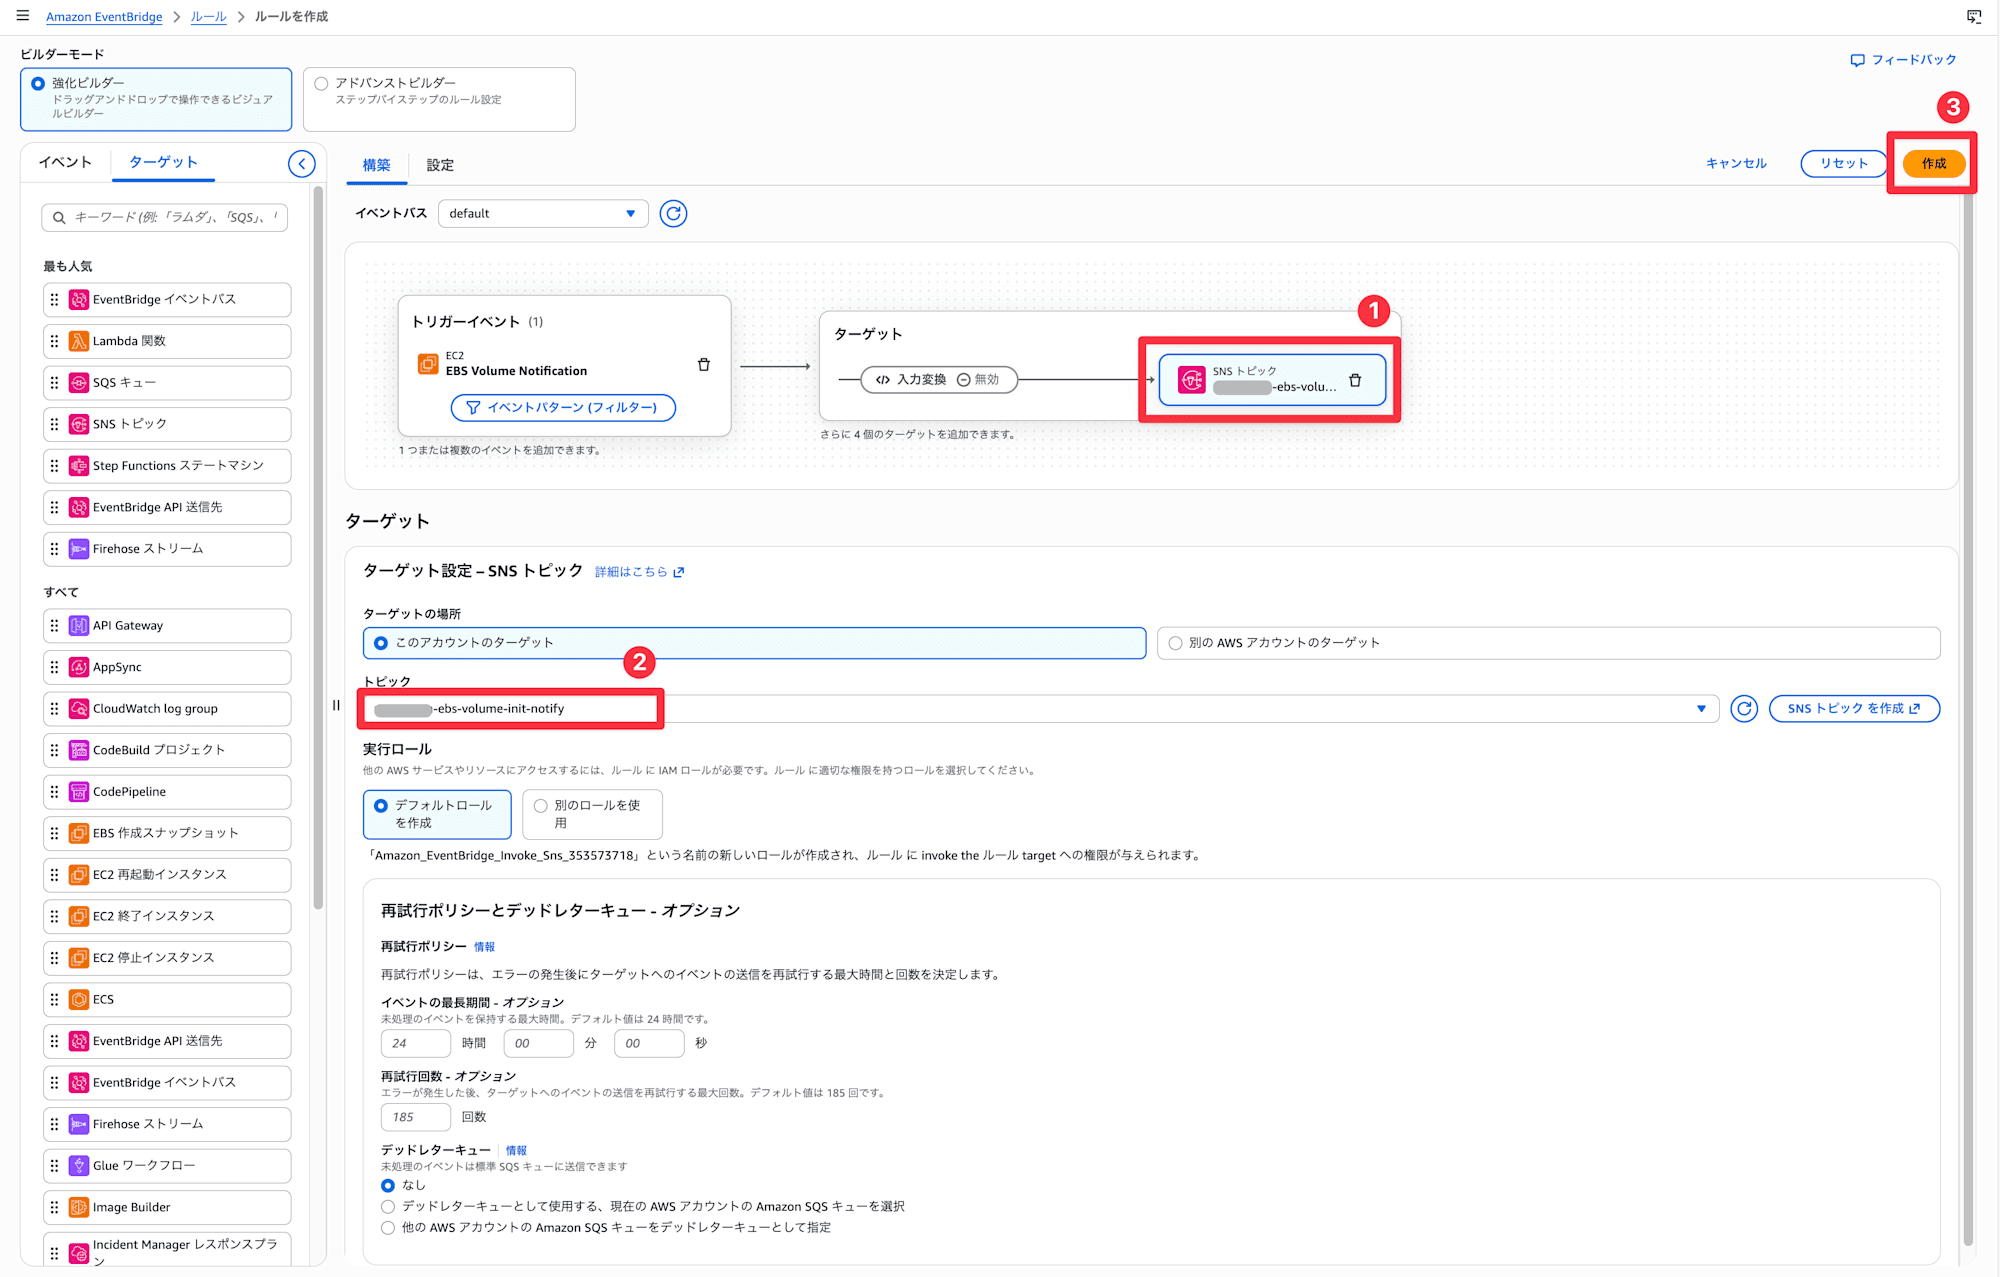Click the Lambda 関数 service icon
The height and width of the screenshot is (1277, 2000).
pyautogui.click(x=79, y=341)
